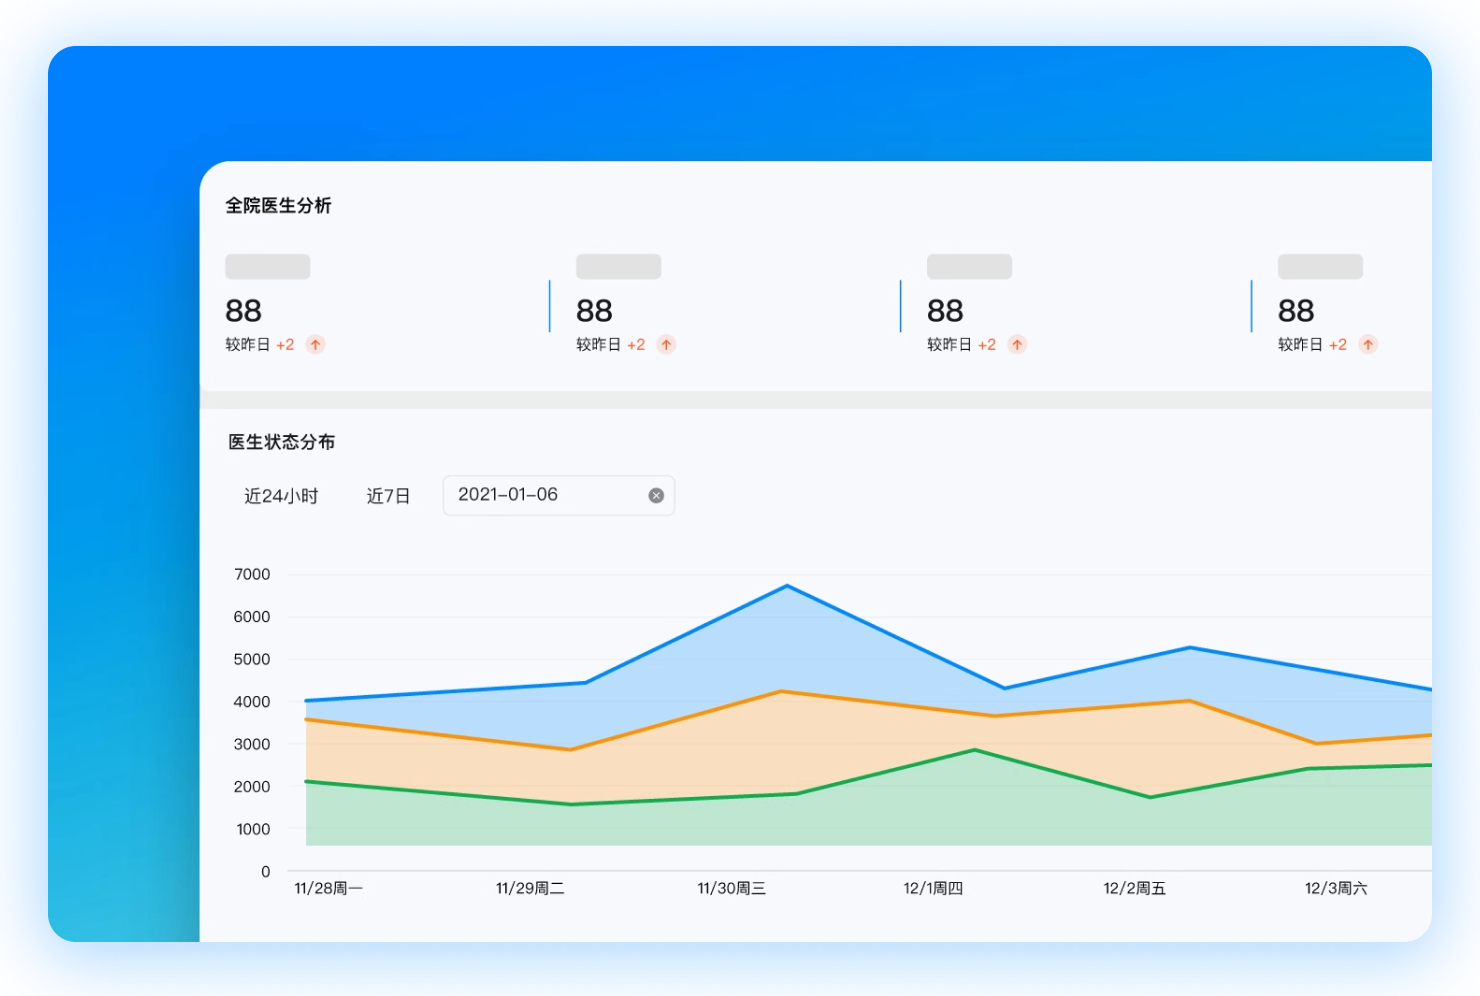Screen dimensions: 1480x996
Task: Click the 11/29周二 x-axis label
Action: coord(530,888)
